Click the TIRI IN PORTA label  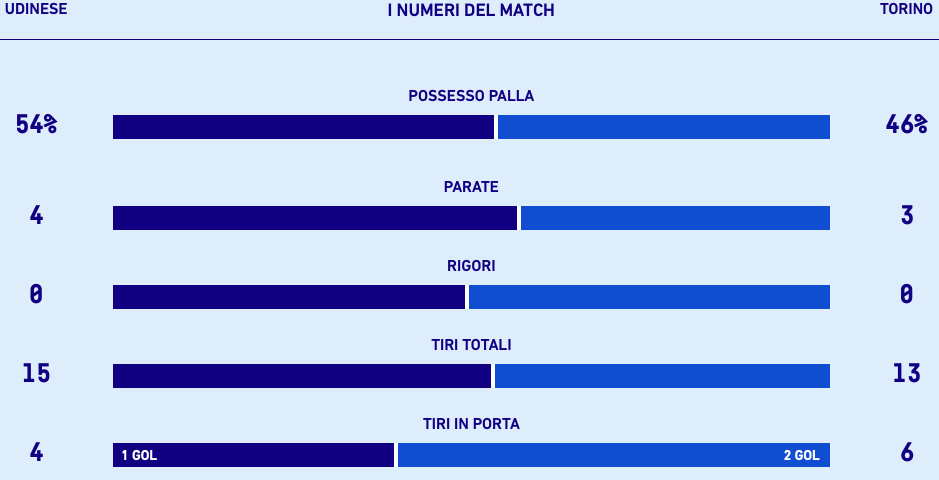click(471, 424)
